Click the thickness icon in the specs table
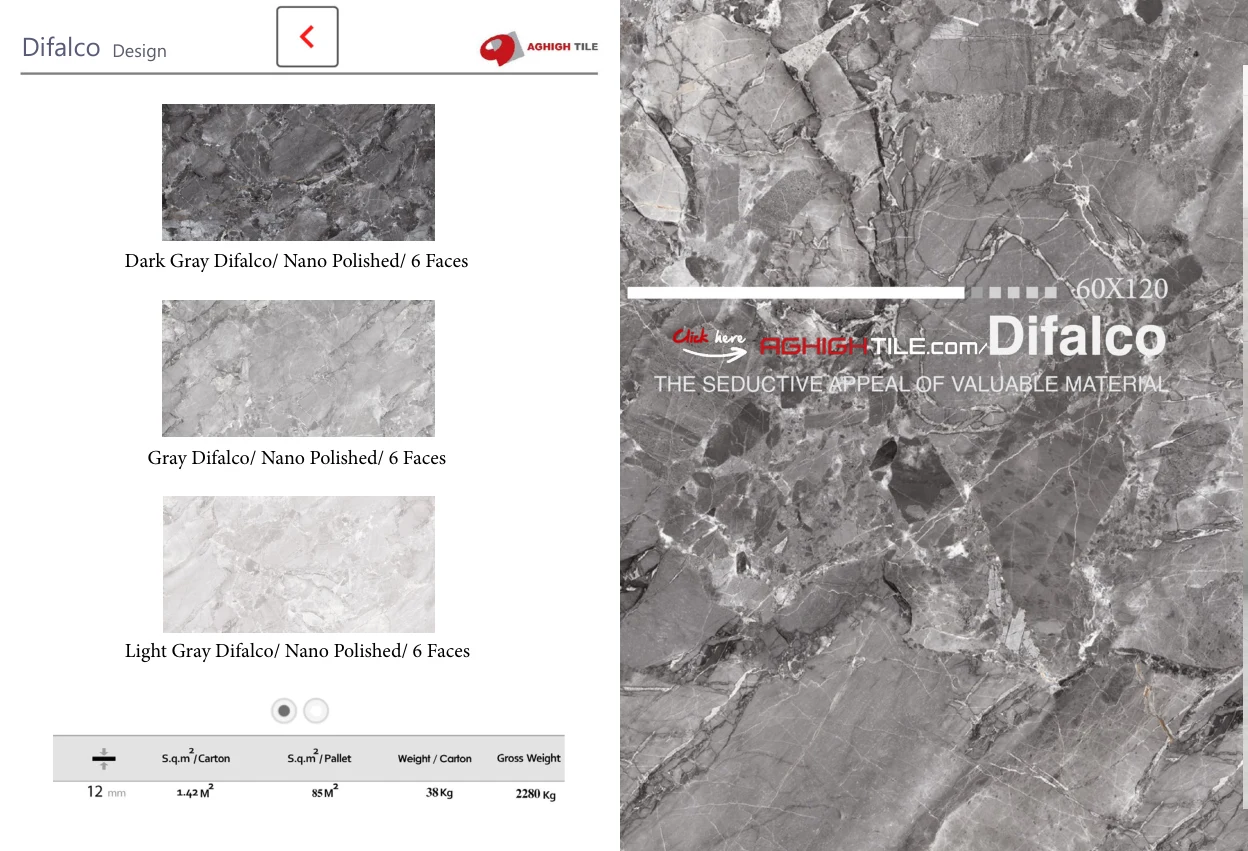1248x851 pixels. (x=104, y=759)
